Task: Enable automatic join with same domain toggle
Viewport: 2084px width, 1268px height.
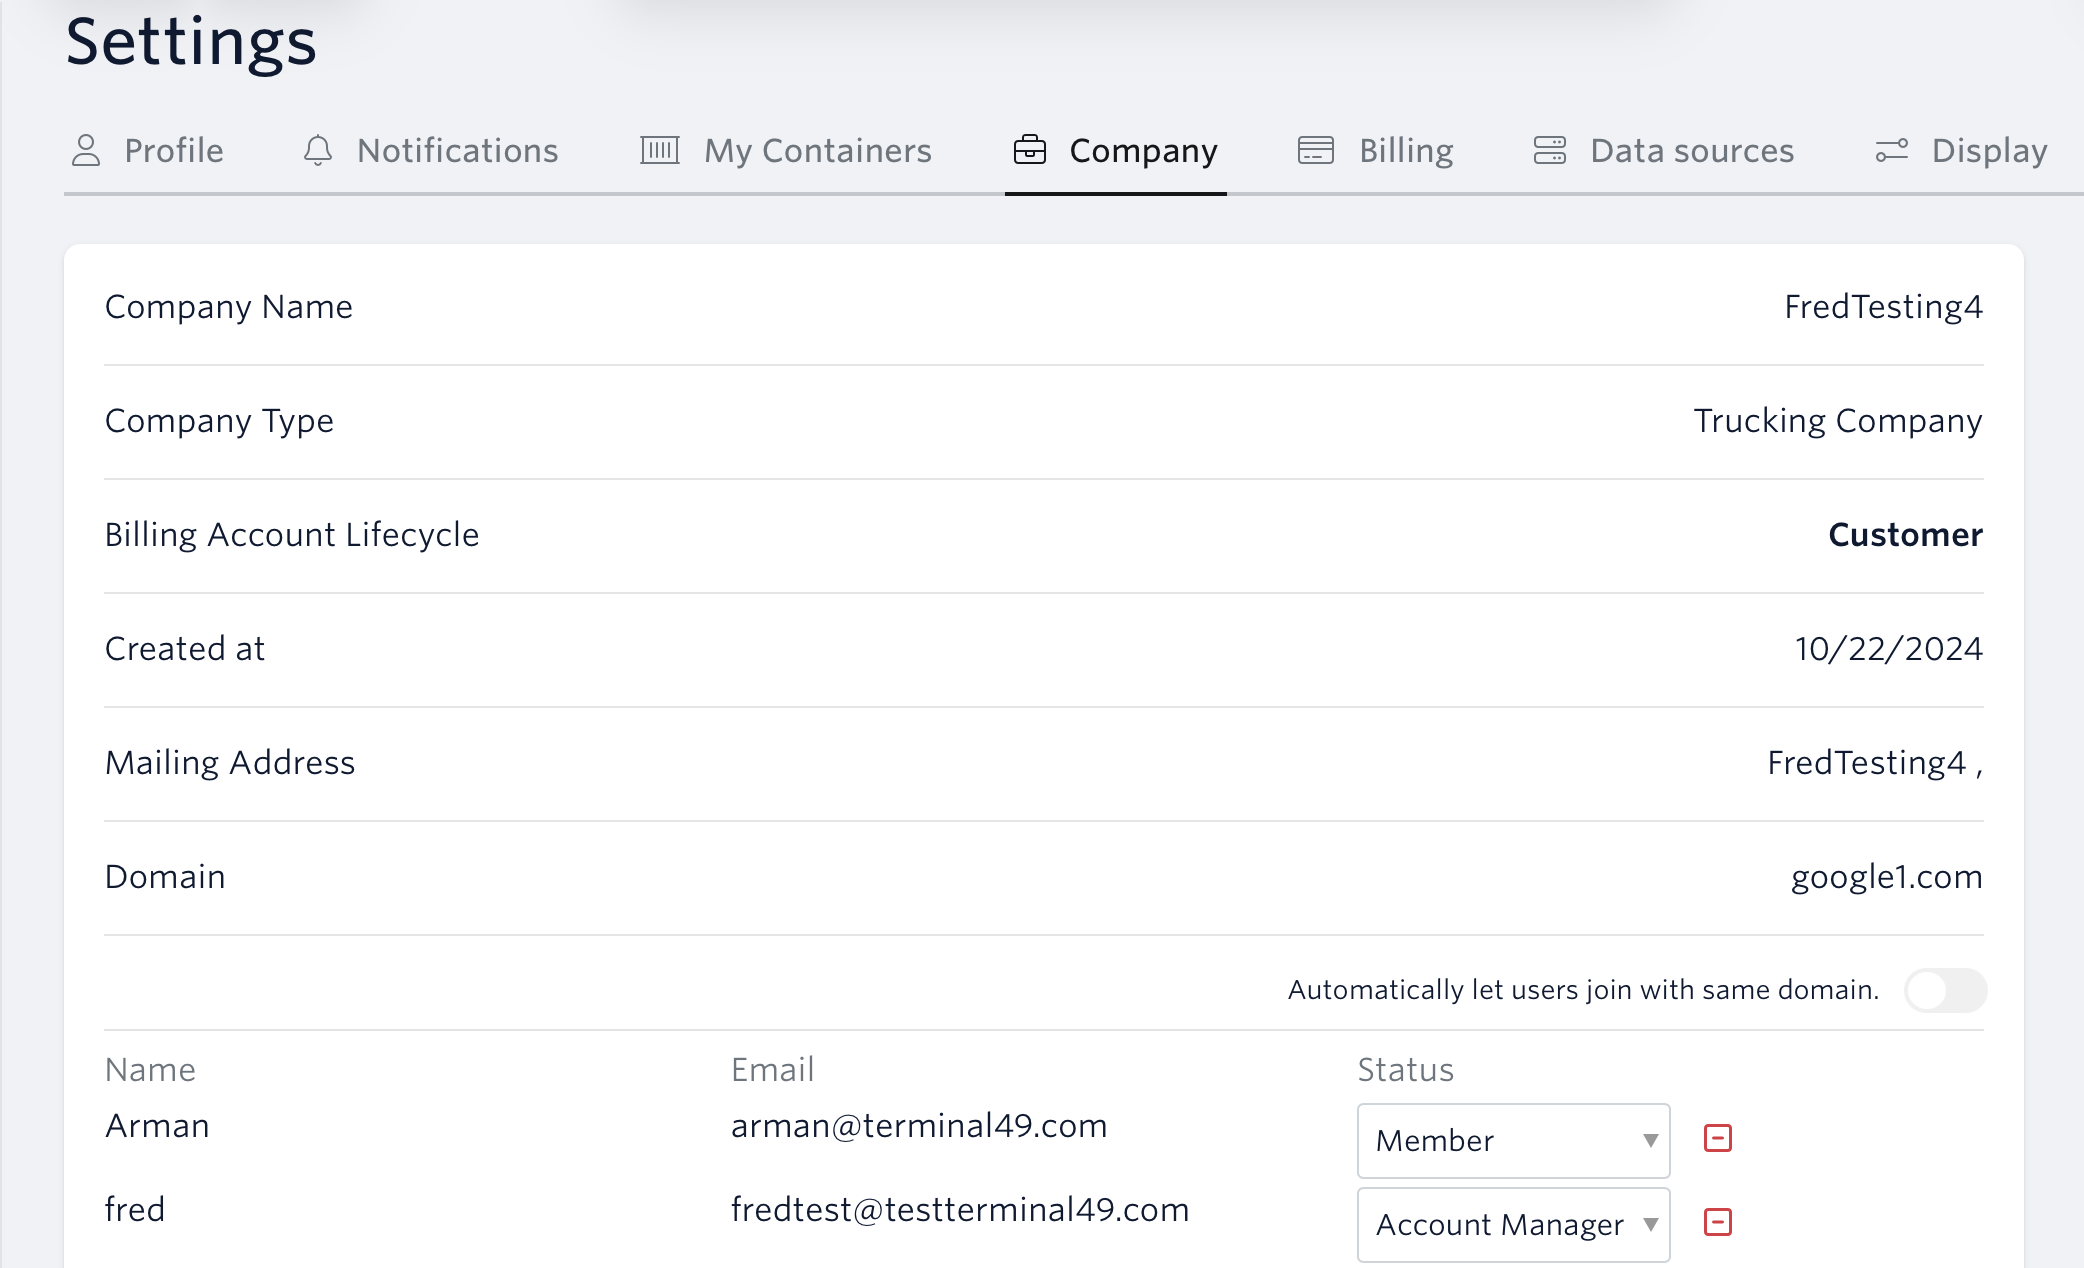Action: point(1945,990)
